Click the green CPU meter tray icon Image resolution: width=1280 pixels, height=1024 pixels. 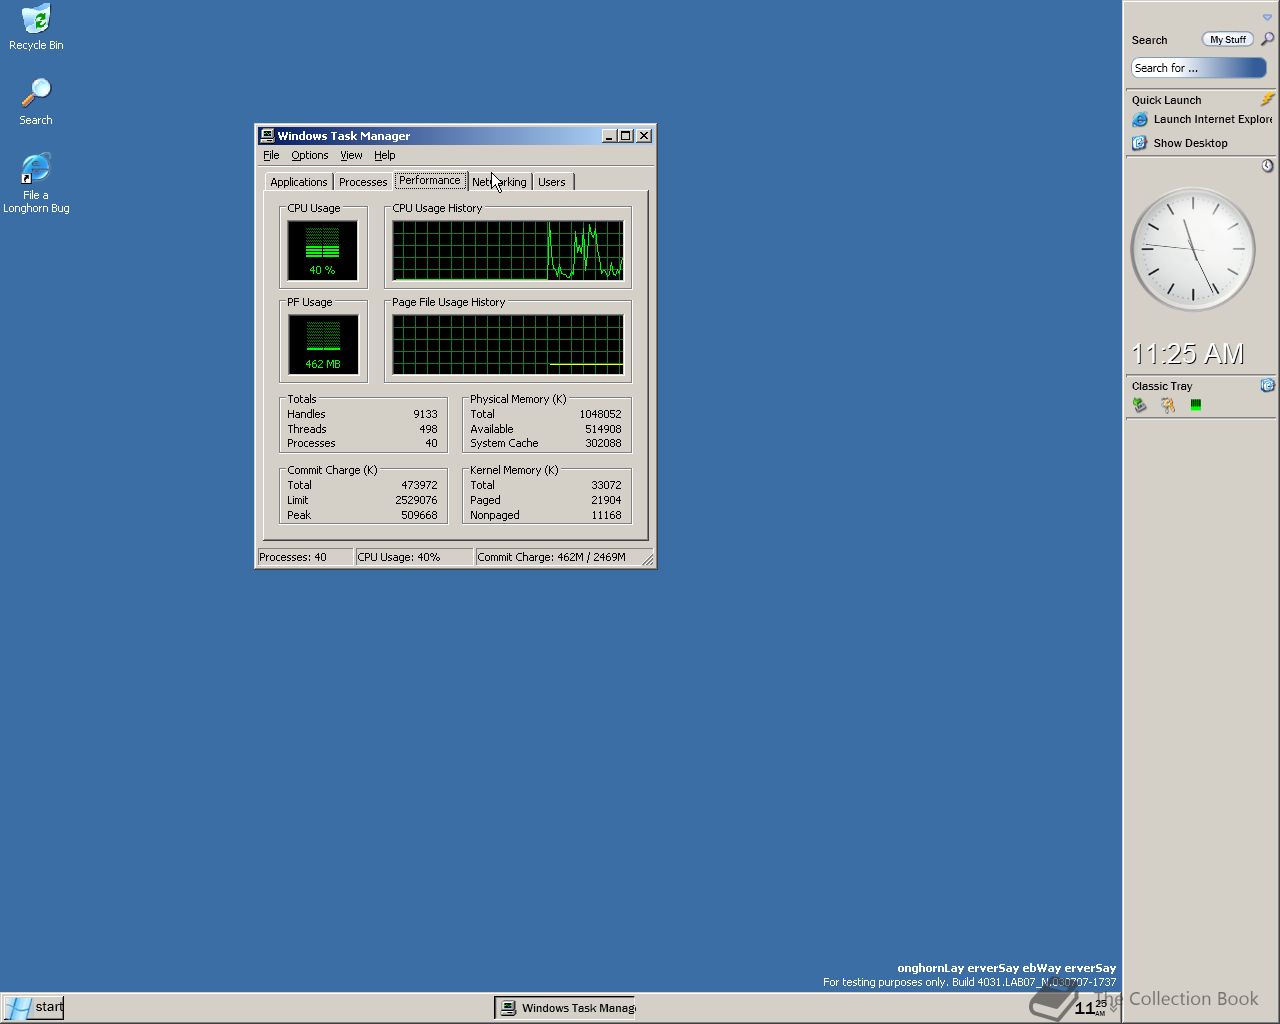click(x=1196, y=405)
